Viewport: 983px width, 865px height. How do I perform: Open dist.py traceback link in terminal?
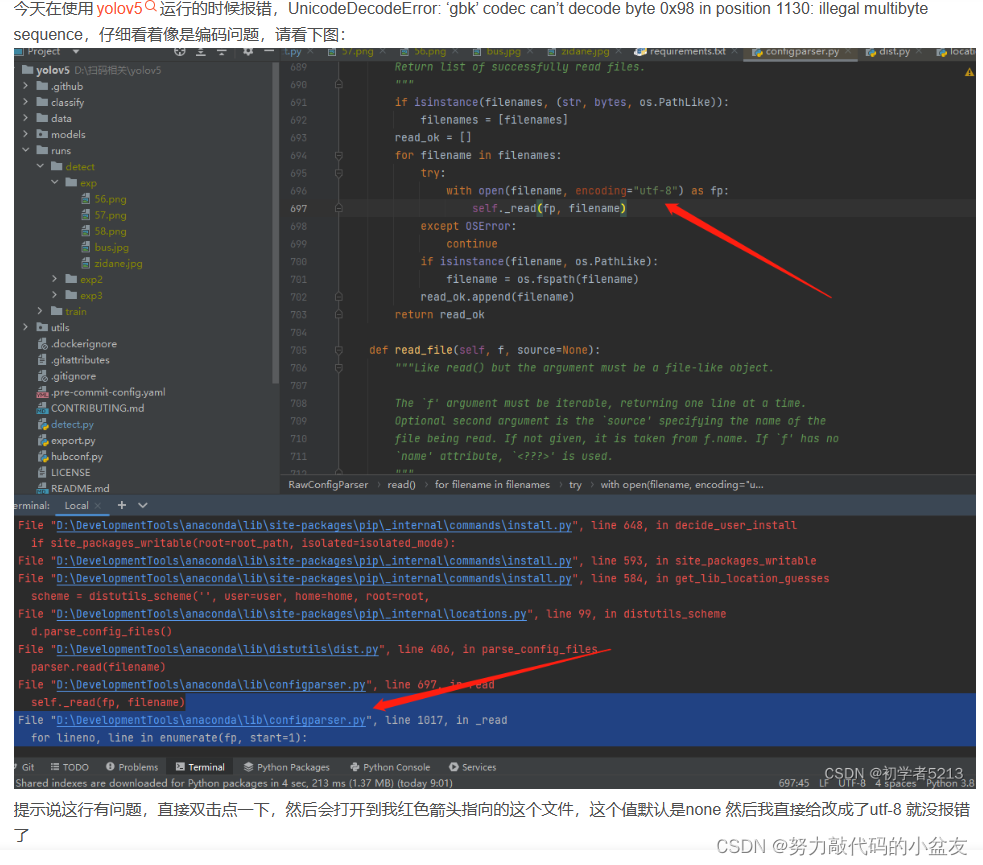coord(218,649)
